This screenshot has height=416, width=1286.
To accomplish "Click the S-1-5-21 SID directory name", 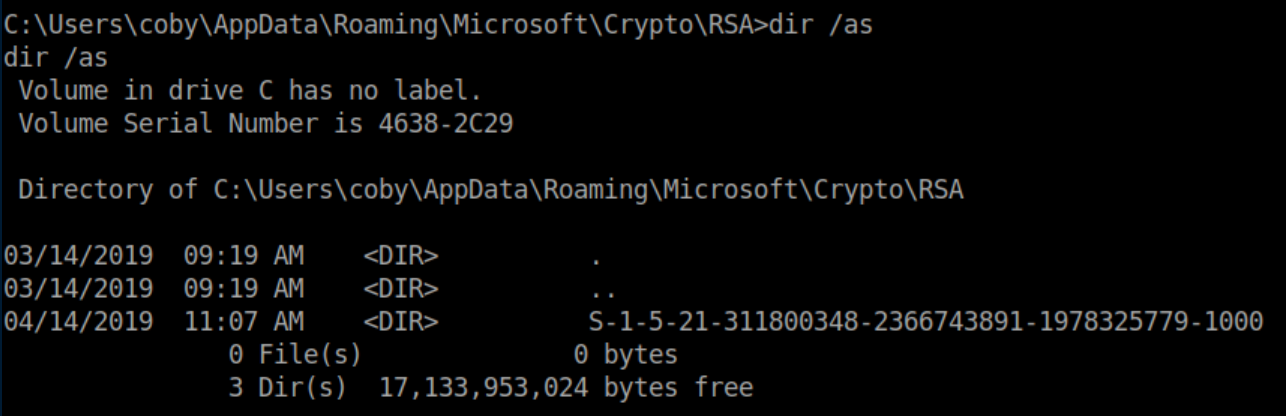I will 926,322.
